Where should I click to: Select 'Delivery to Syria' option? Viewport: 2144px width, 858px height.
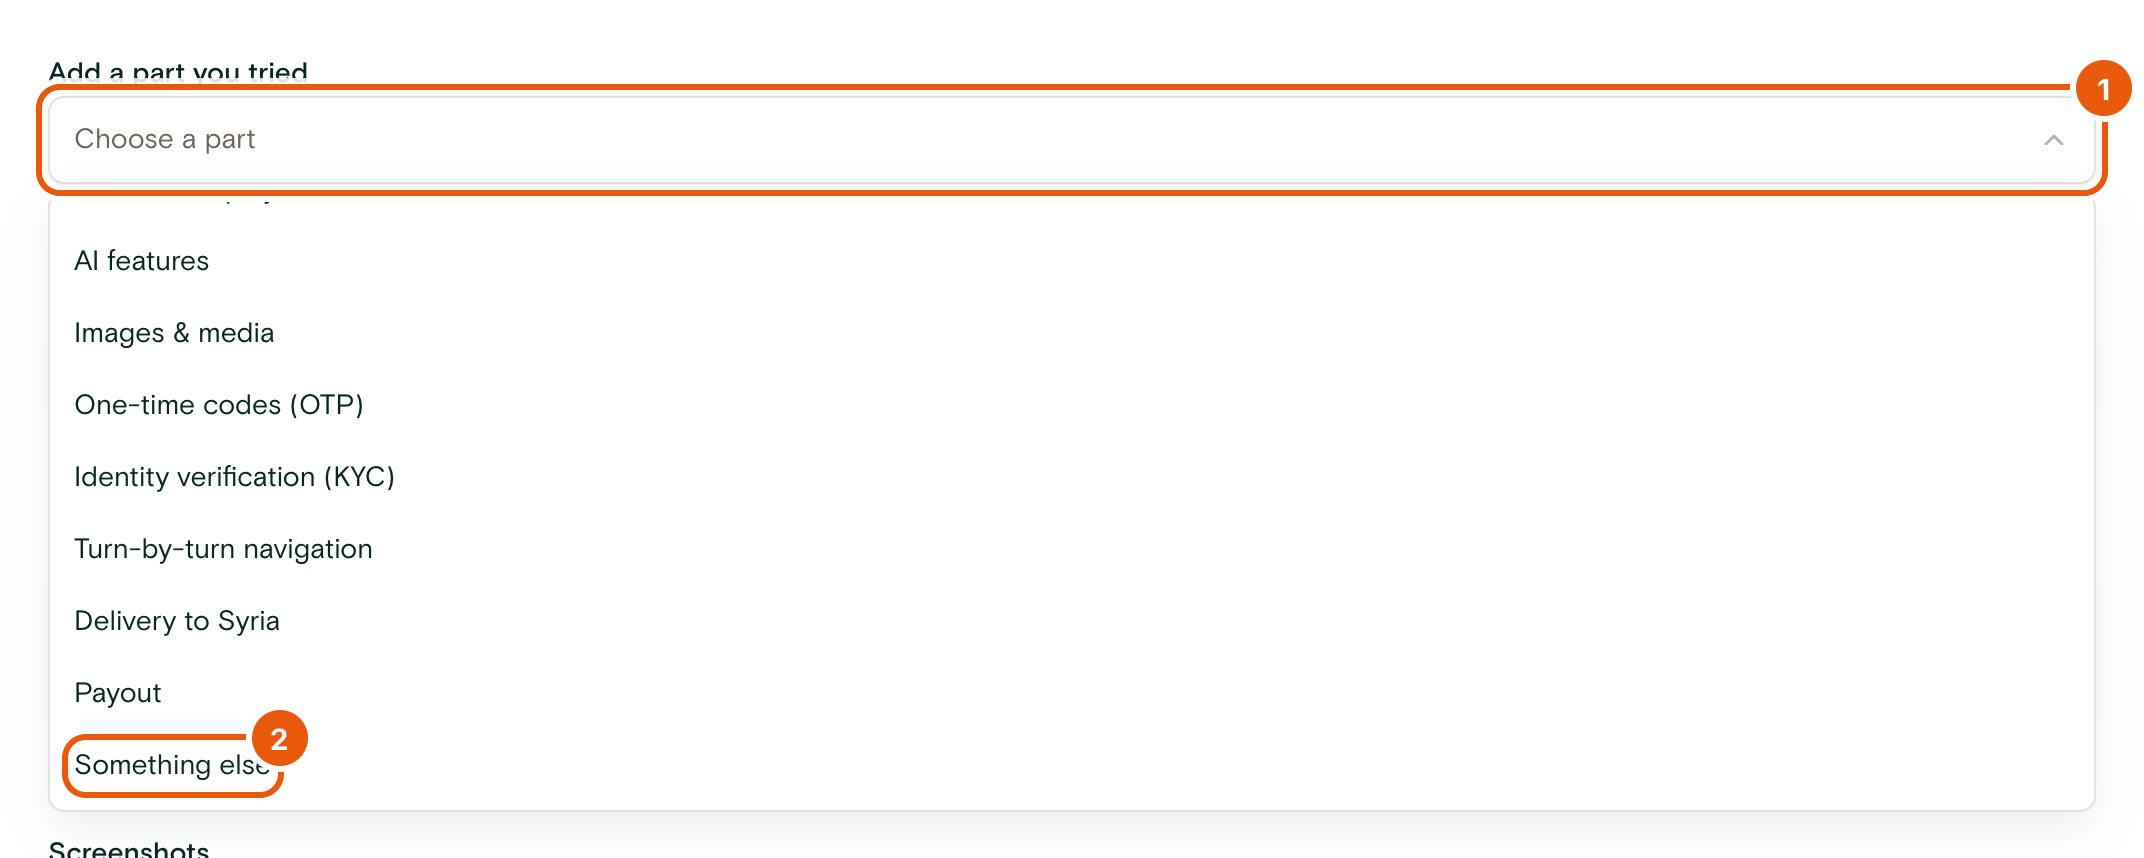tap(1071, 621)
